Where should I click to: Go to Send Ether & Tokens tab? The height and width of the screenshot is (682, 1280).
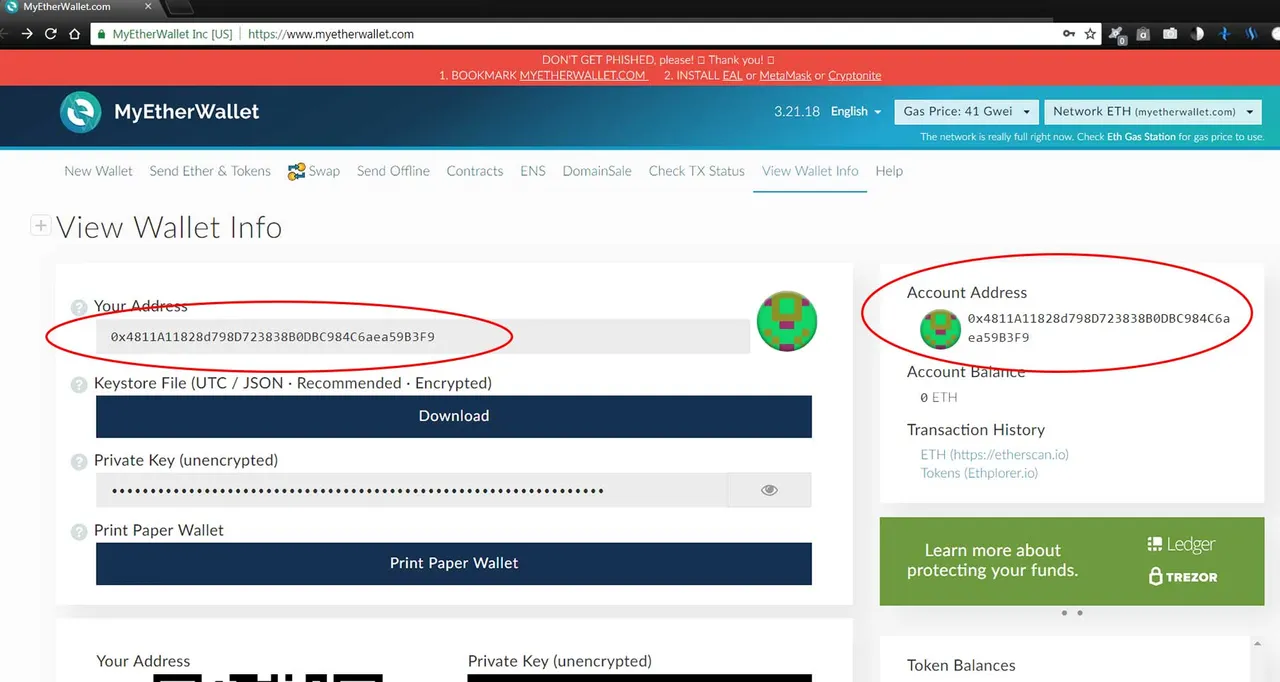(x=210, y=171)
